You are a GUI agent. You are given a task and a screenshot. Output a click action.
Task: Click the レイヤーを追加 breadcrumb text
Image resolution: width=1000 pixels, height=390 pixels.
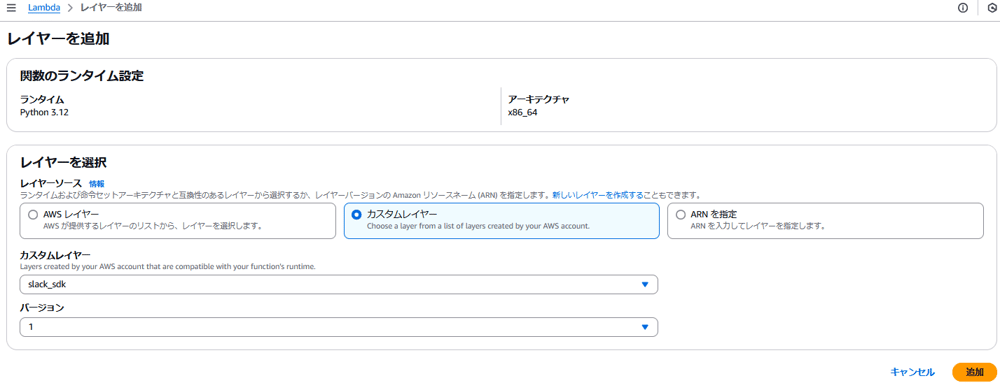(111, 8)
